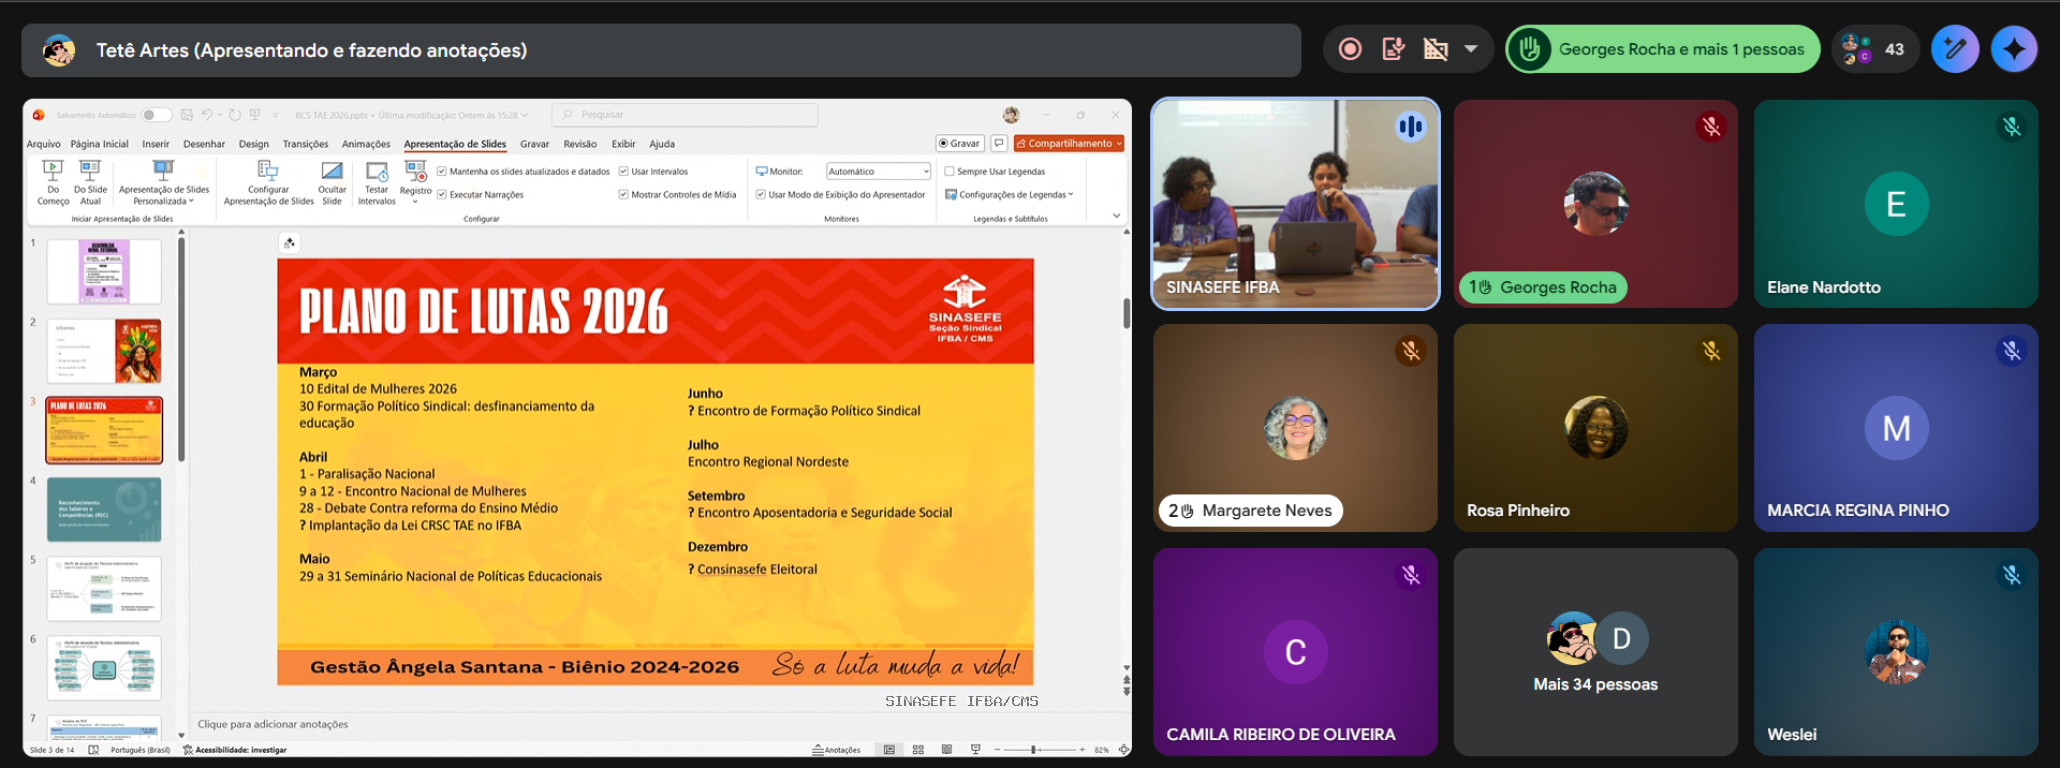Start slideshow with Do Começo icon

(53, 172)
